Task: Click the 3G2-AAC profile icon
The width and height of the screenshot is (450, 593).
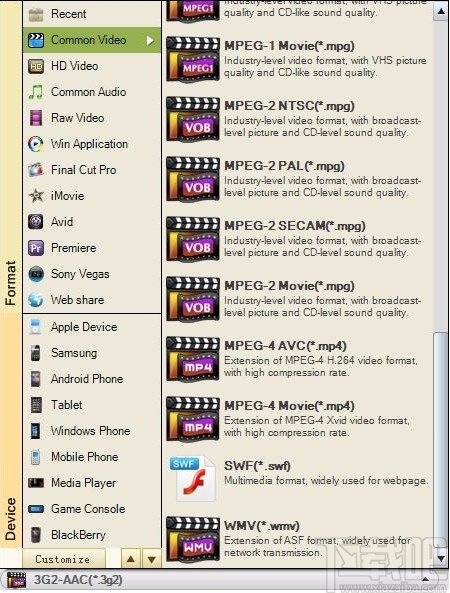Action: tap(16, 581)
